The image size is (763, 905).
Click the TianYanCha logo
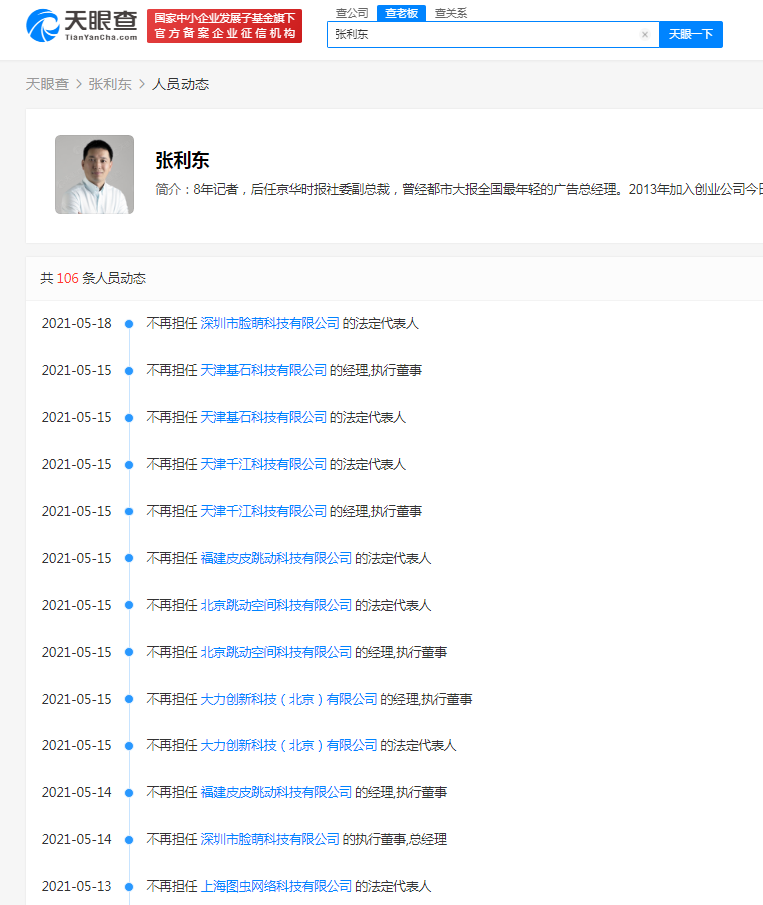81,25
